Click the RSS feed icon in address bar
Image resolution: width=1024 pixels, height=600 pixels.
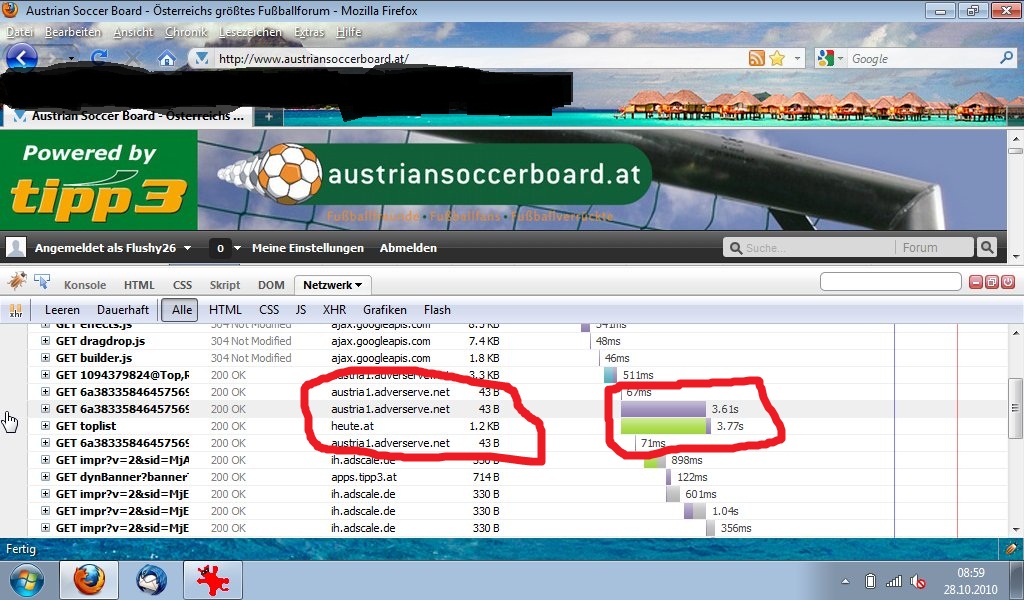pos(756,58)
